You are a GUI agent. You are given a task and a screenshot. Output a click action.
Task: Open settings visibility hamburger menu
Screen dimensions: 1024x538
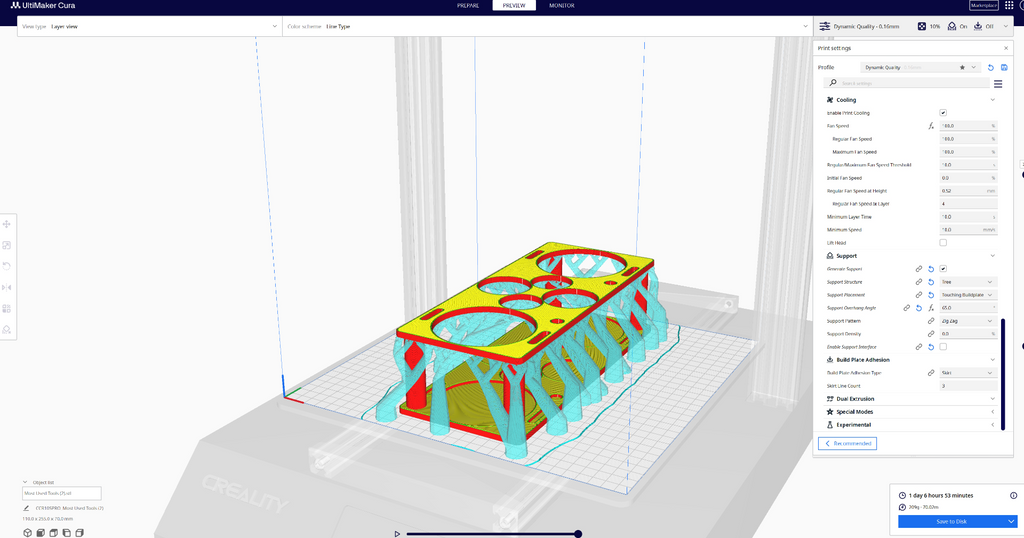click(998, 84)
